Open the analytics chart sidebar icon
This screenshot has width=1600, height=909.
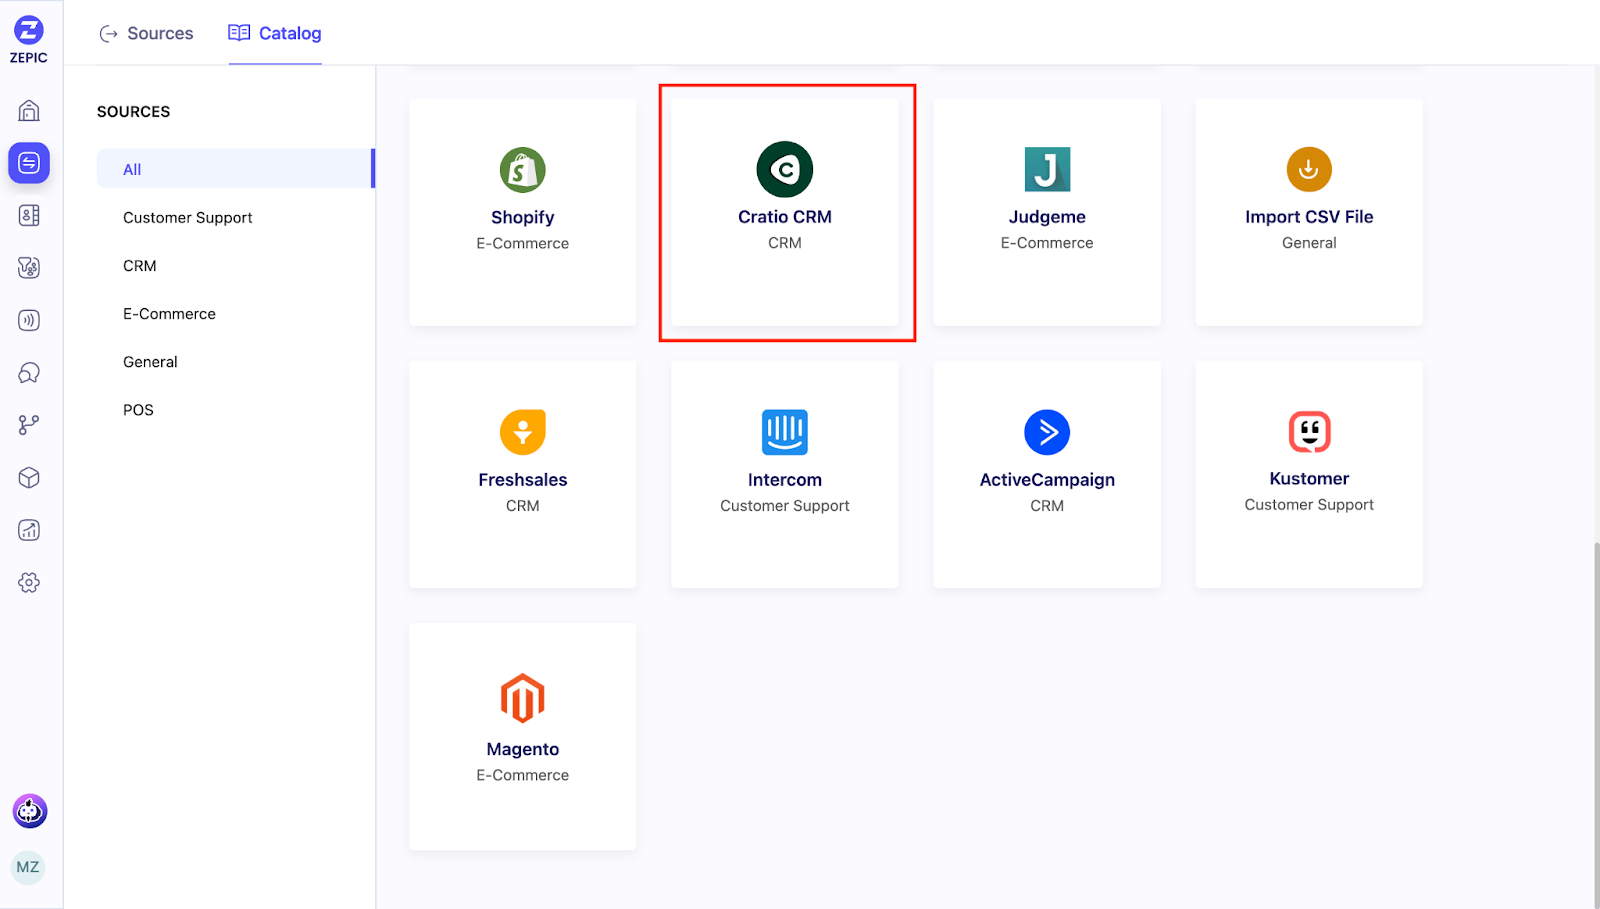29,530
